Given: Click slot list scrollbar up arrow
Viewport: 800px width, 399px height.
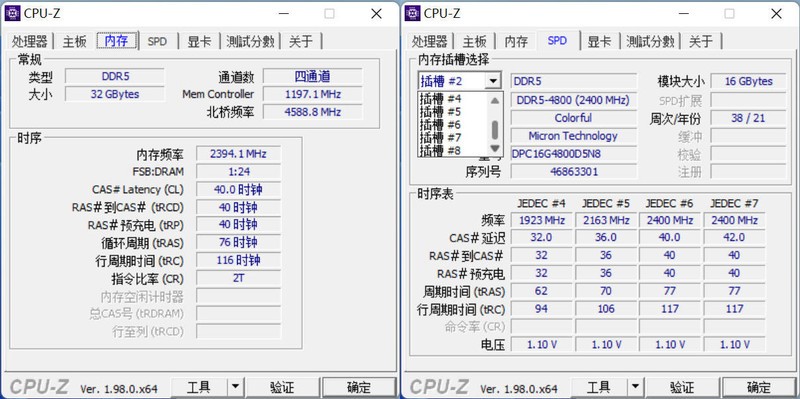Looking at the screenshot, I should pyautogui.click(x=494, y=101).
